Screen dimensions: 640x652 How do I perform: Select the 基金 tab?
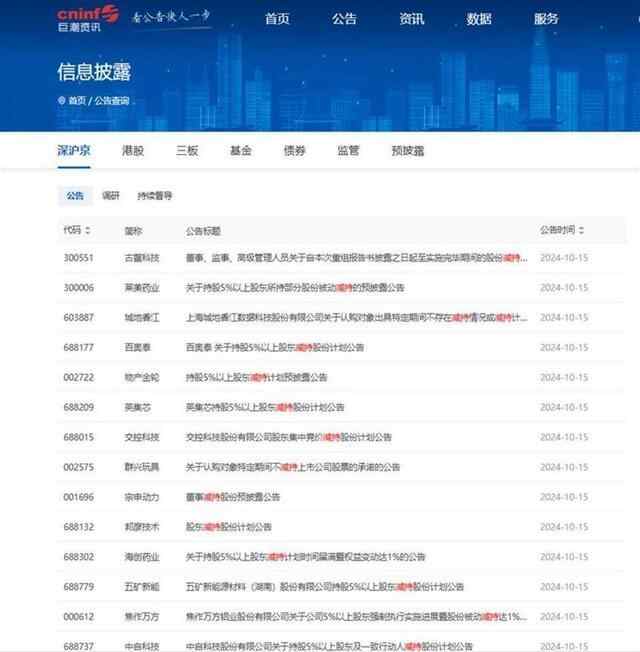pos(240,150)
